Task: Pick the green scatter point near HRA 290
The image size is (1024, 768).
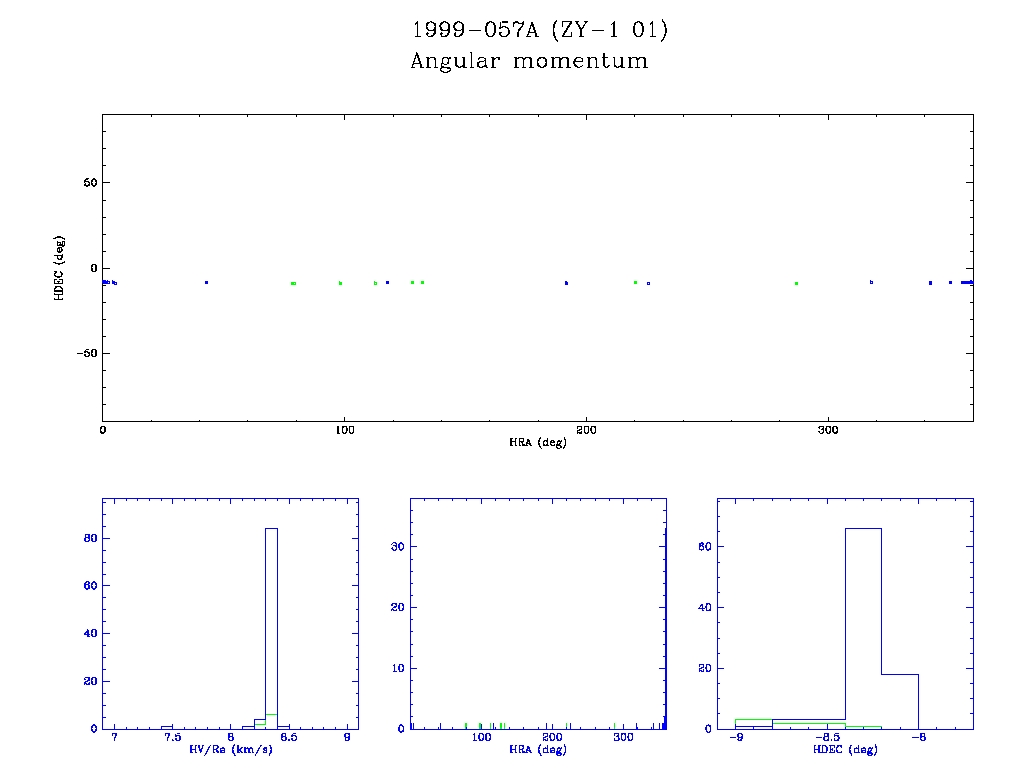Action: [x=796, y=283]
